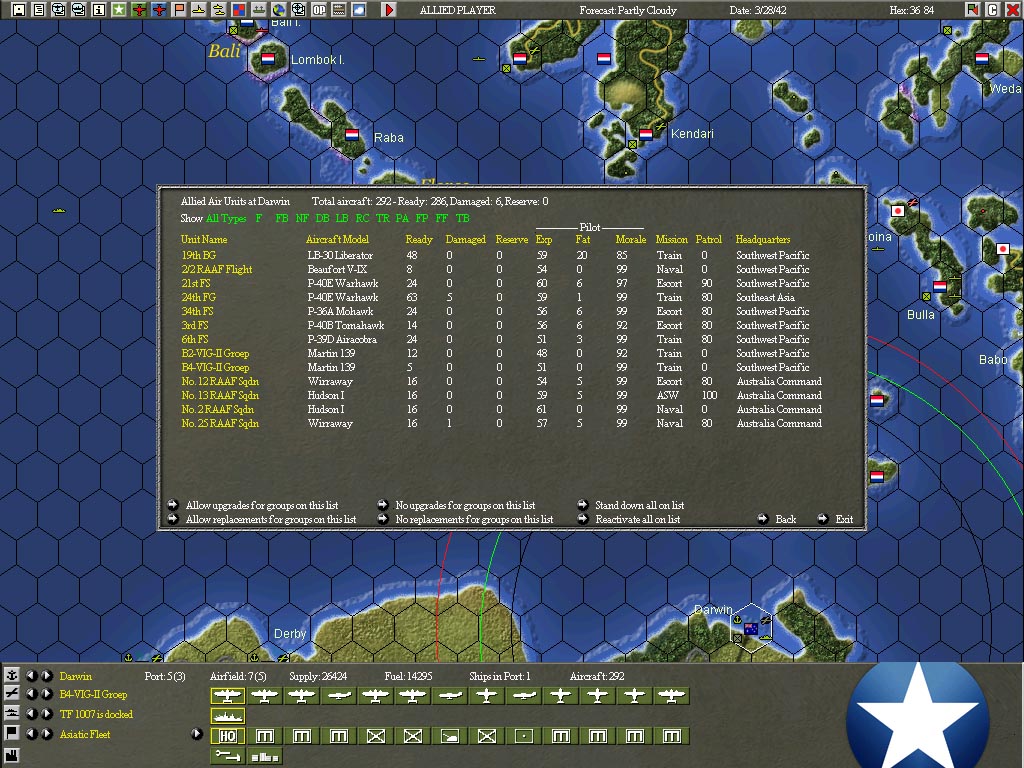Open the 24th FG unit

click(199, 297)
